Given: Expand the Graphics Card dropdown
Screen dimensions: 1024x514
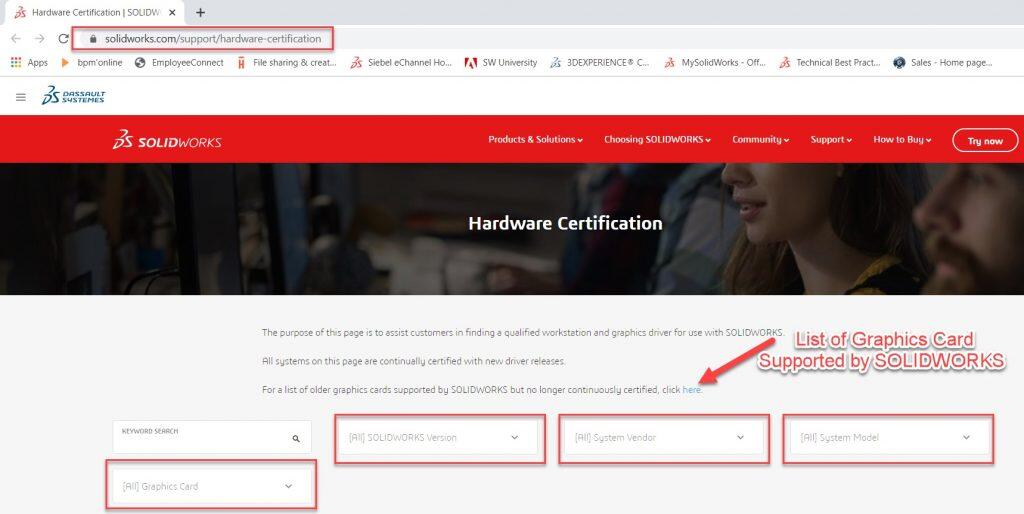Looking at the screenshot, I should (210, 486).
